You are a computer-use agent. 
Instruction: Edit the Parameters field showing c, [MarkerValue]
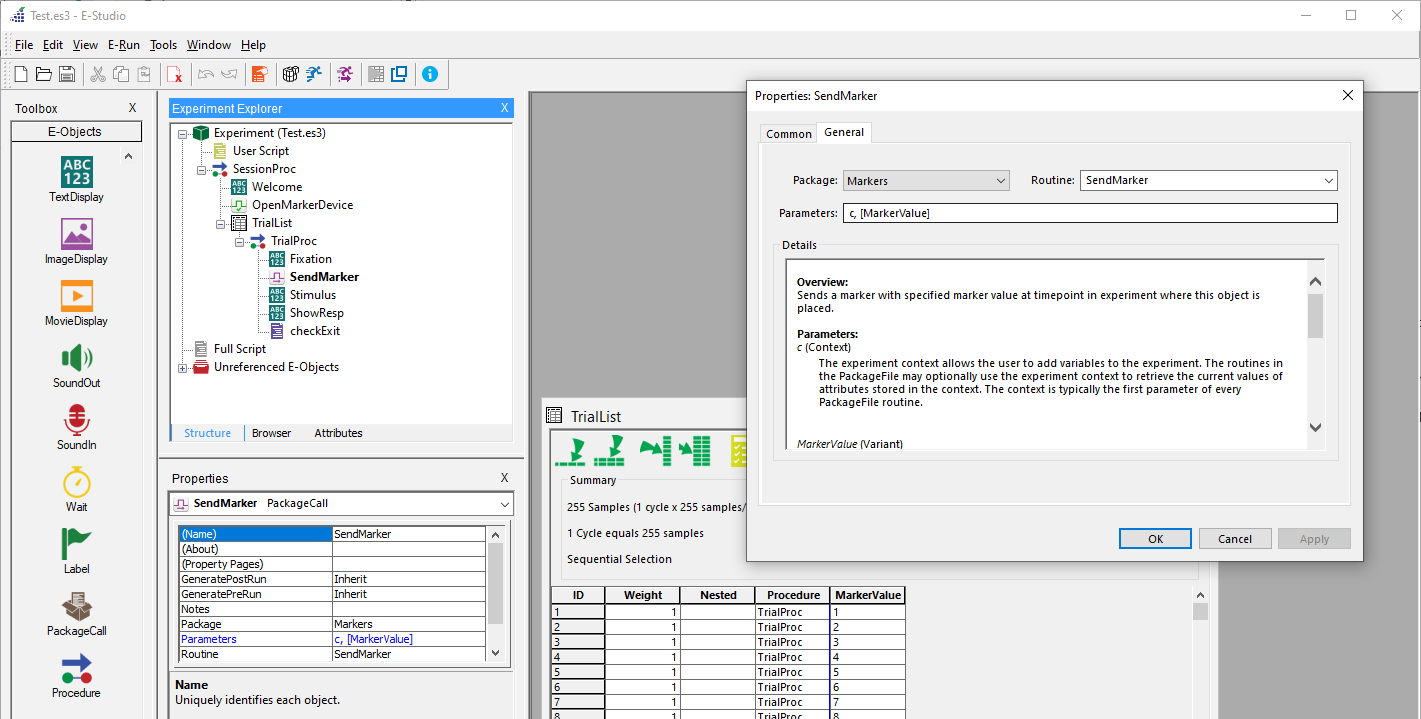point(1090,212)
